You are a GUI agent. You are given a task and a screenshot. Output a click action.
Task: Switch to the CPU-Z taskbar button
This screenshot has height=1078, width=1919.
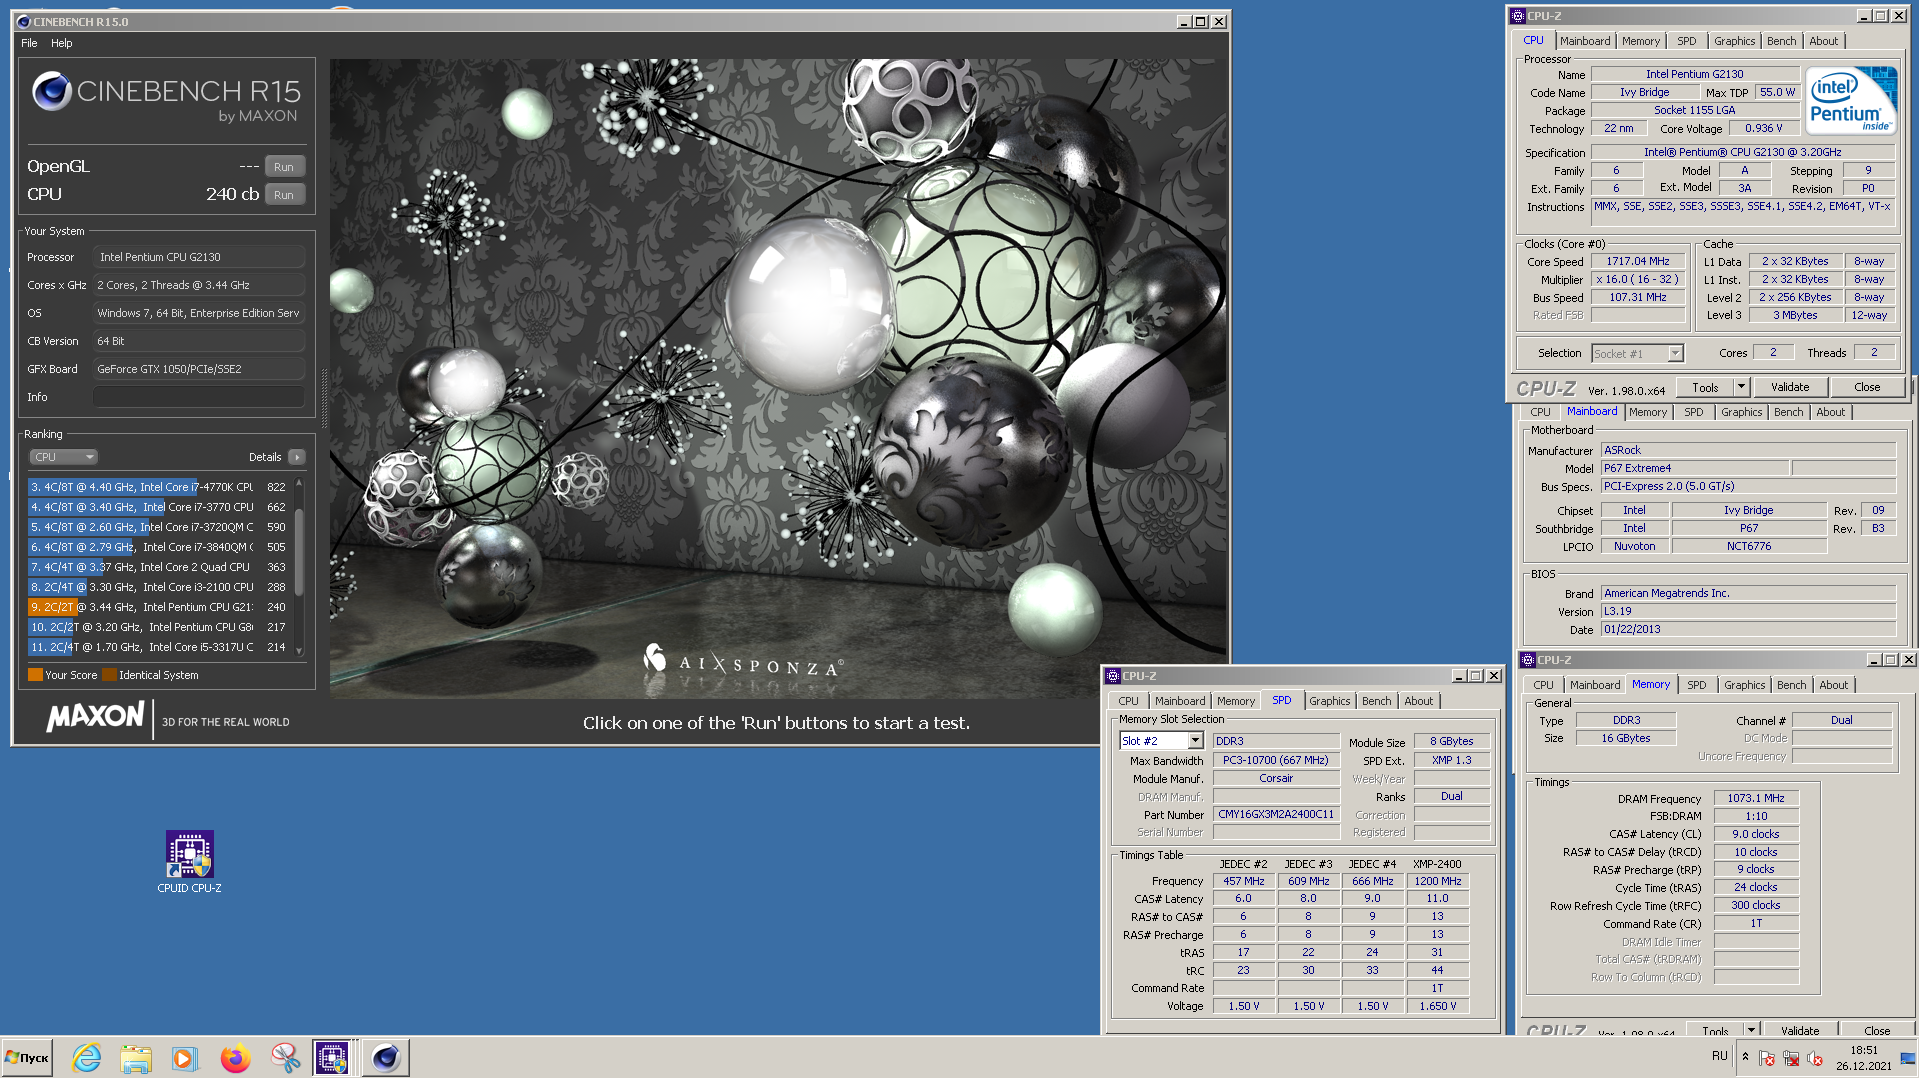pos(332,1057)
